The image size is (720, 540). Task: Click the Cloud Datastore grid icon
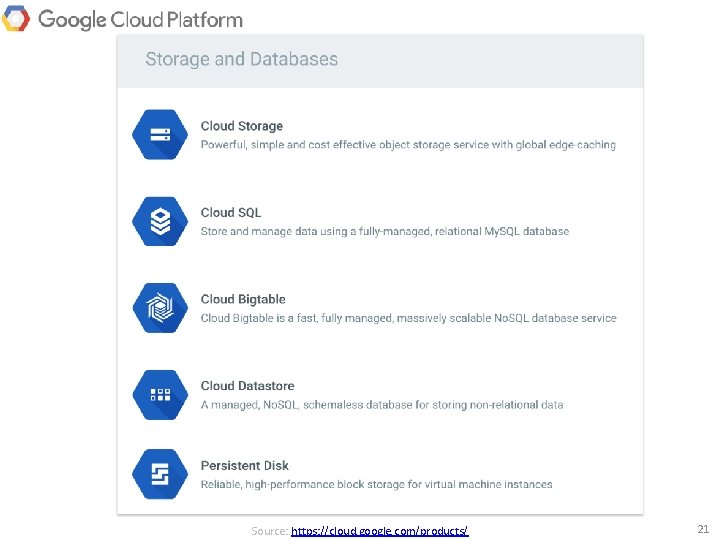(160, 395)
